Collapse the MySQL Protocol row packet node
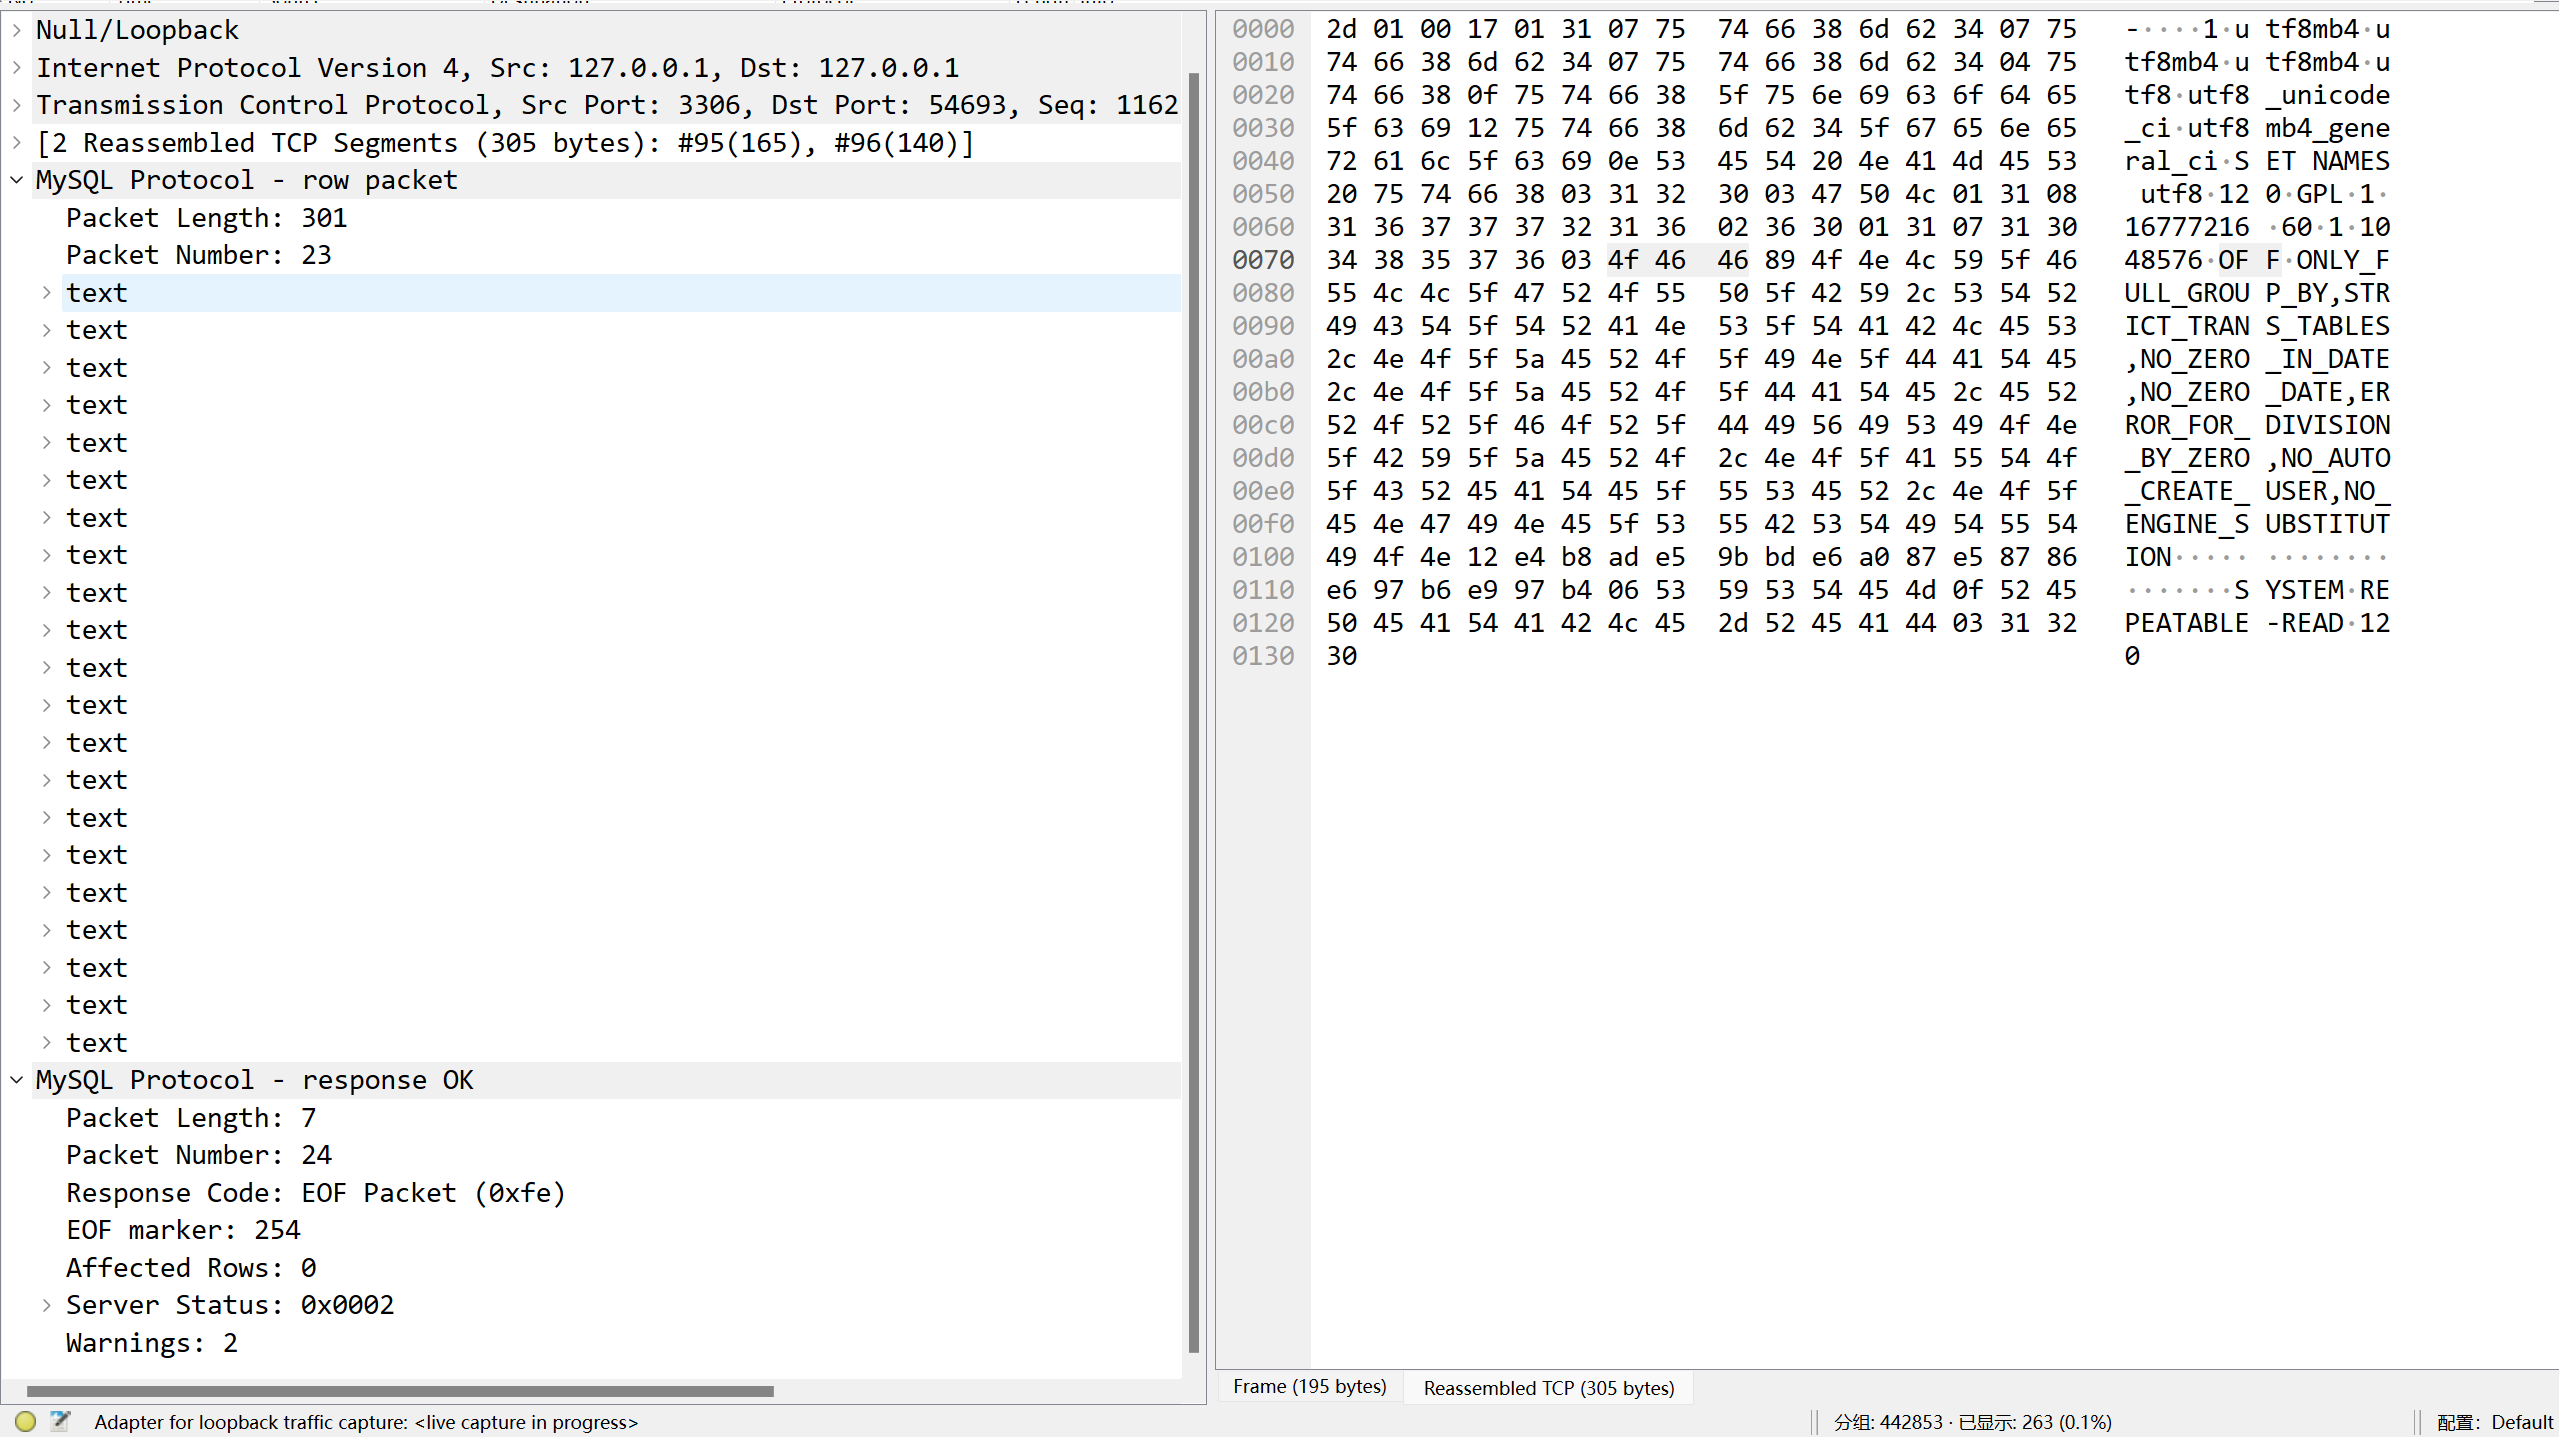This screenshot has width=2559, height=1437. coord(16,180)
